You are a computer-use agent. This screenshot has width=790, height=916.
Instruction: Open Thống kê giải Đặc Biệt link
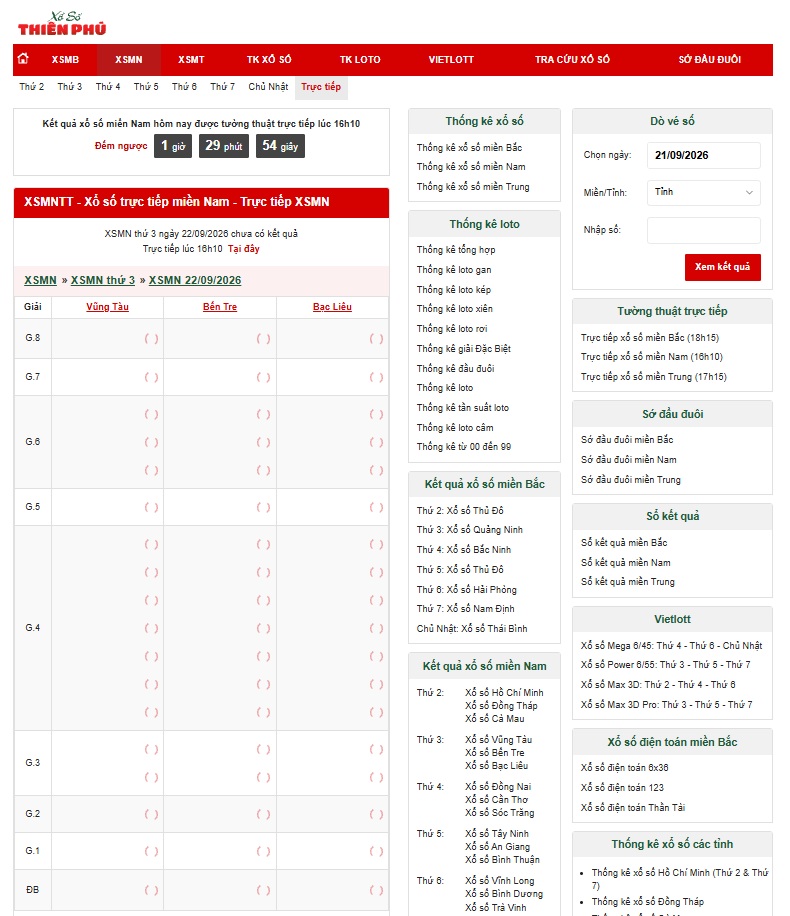(x=463, y=349)
